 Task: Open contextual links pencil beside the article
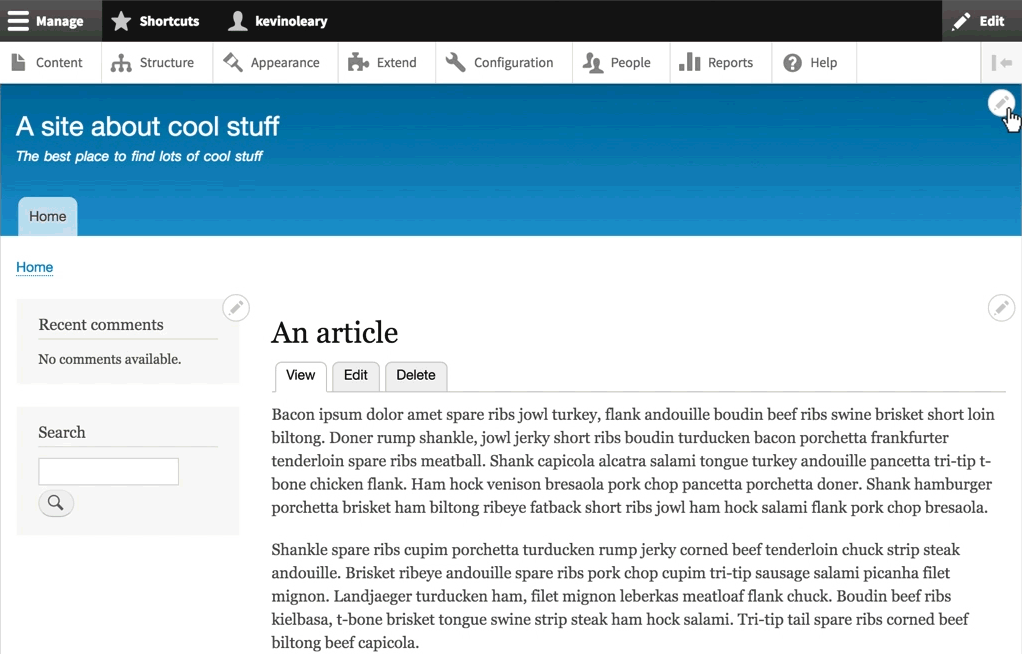1001,308
